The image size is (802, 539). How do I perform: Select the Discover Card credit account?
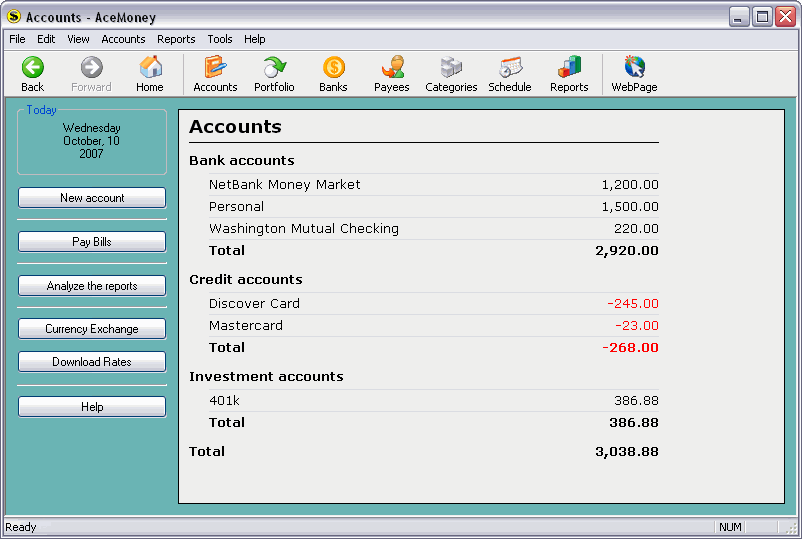coord(254,304)
